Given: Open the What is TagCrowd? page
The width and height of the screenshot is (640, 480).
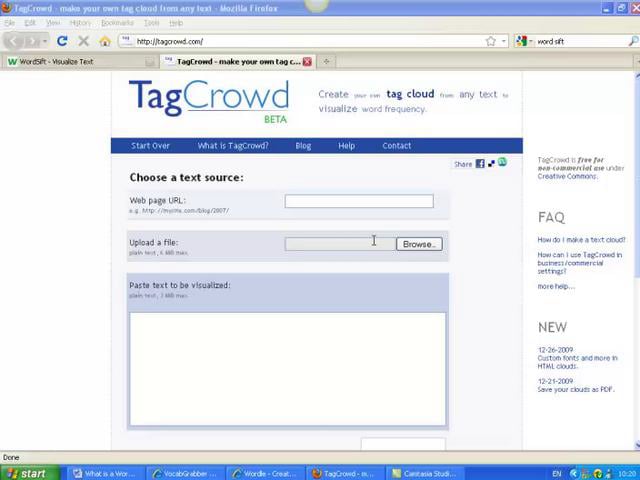Looking at the screenshot, I should [x=233, y=146].
